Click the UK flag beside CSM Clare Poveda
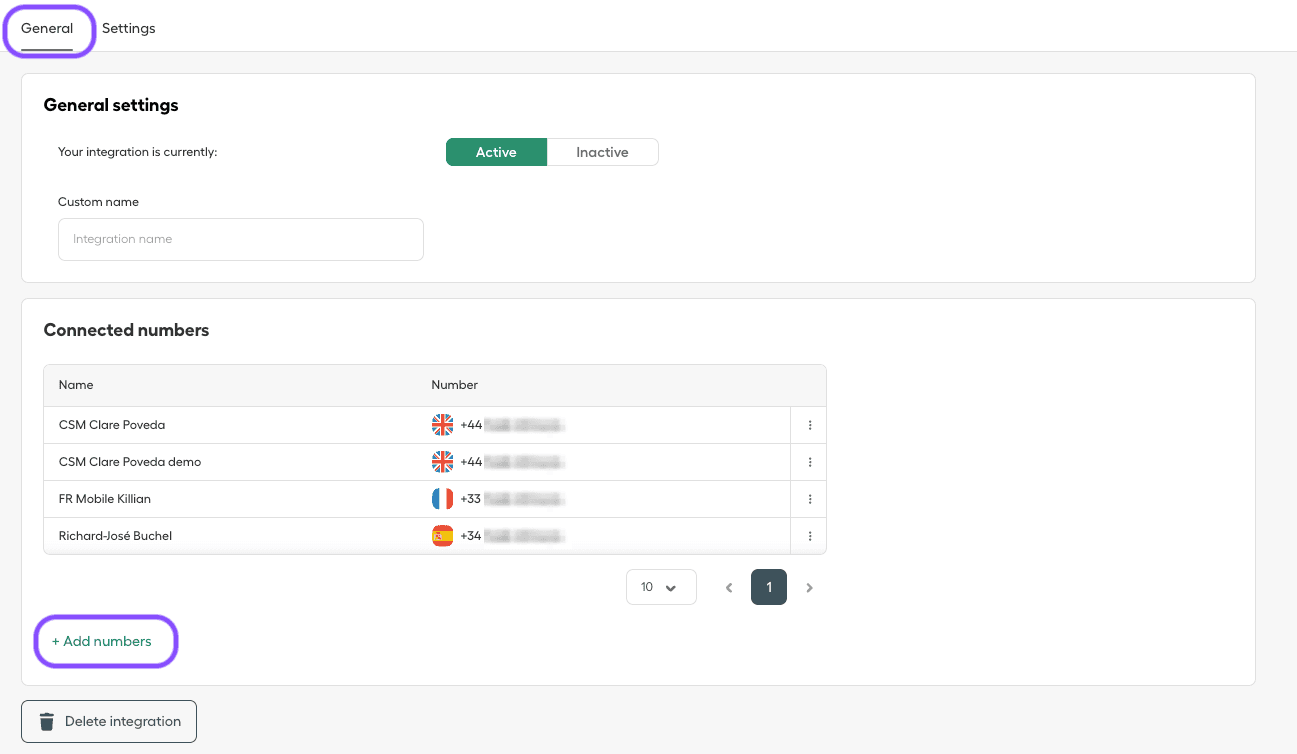This screenshot has height=754, width=1297. tap(443, 424)
